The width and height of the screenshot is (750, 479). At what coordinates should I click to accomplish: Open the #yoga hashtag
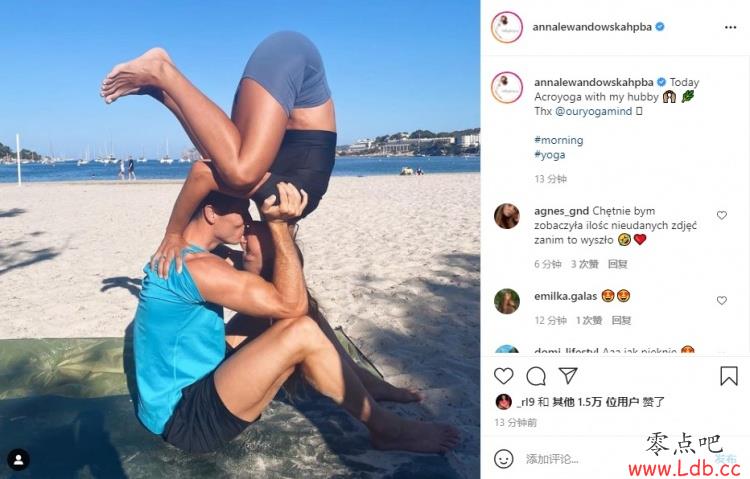[x=550, y=155]
